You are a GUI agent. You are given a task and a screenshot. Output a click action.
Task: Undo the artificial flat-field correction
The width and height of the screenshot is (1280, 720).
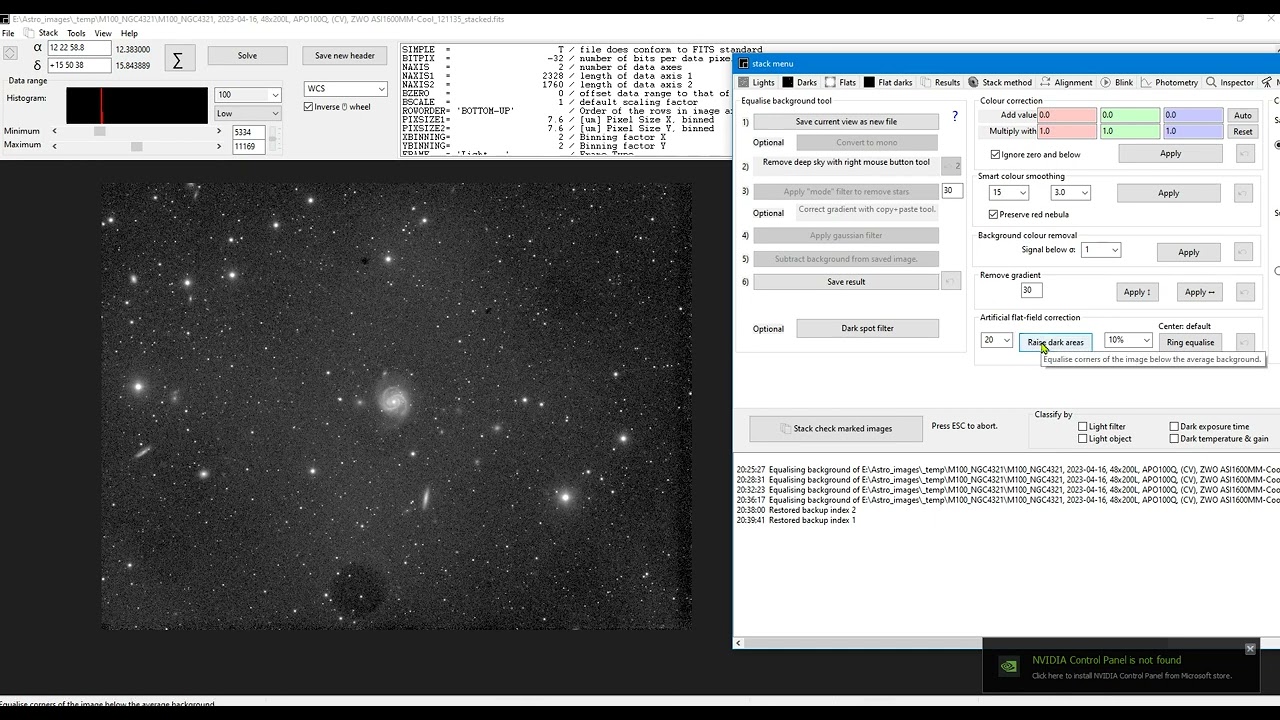click(1245, 342)
